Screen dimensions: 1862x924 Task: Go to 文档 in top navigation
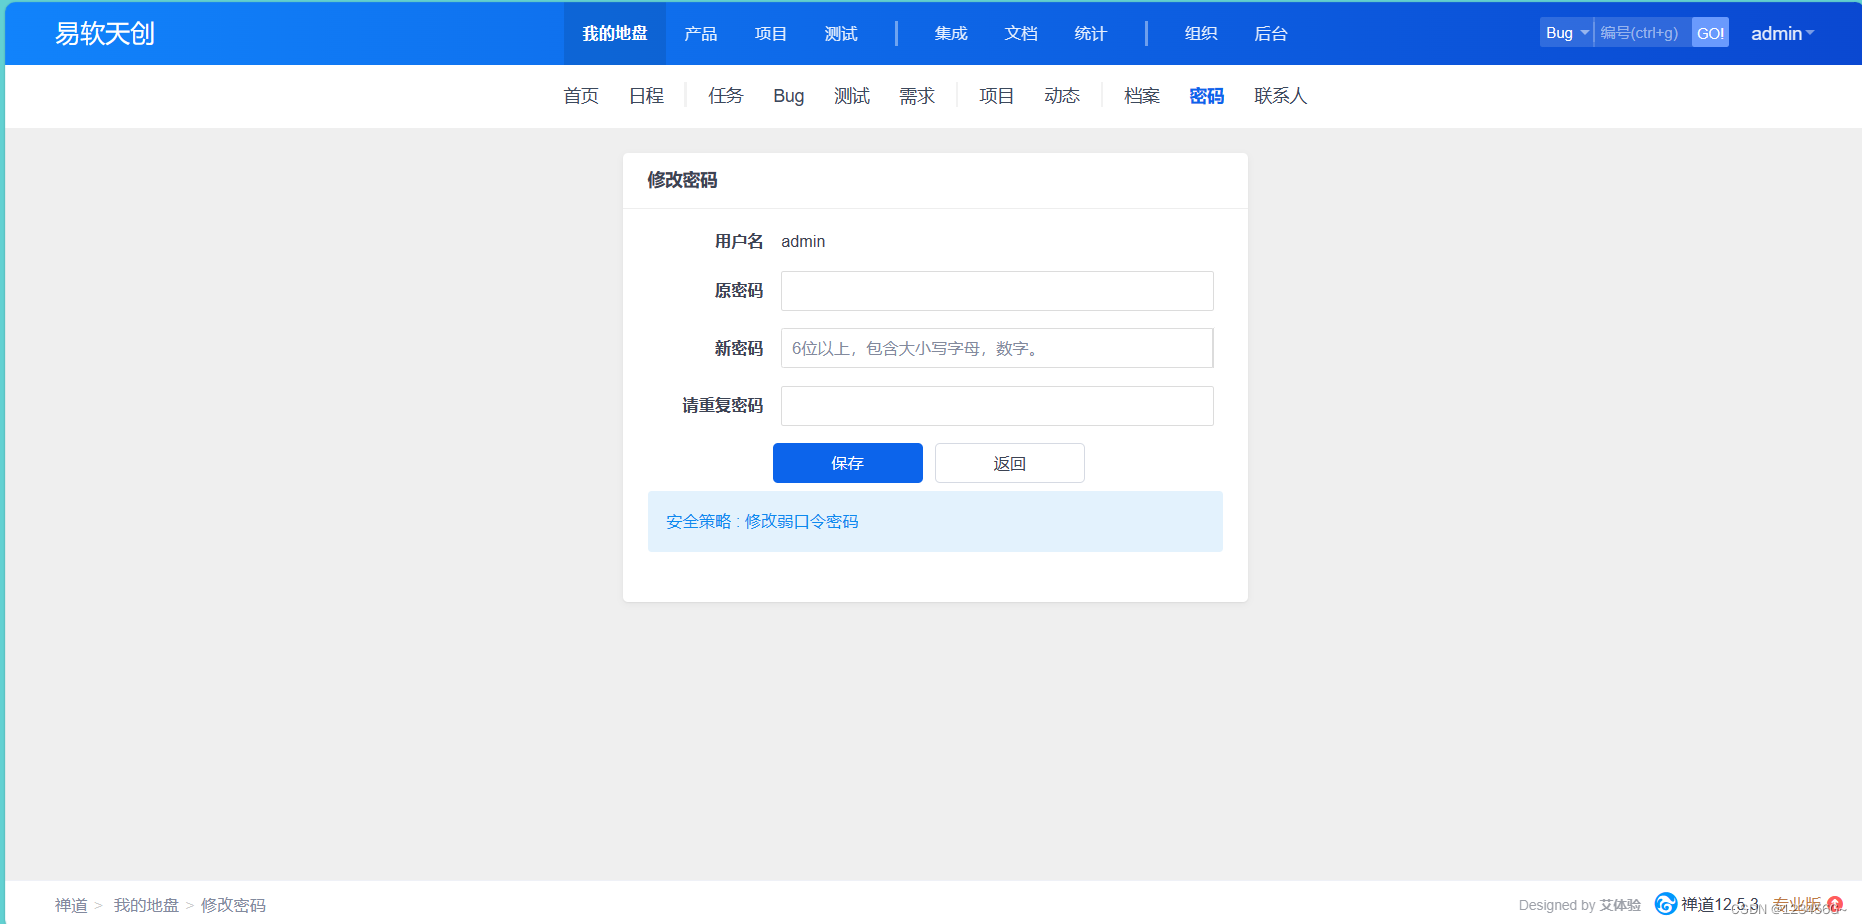(1020, 33)
